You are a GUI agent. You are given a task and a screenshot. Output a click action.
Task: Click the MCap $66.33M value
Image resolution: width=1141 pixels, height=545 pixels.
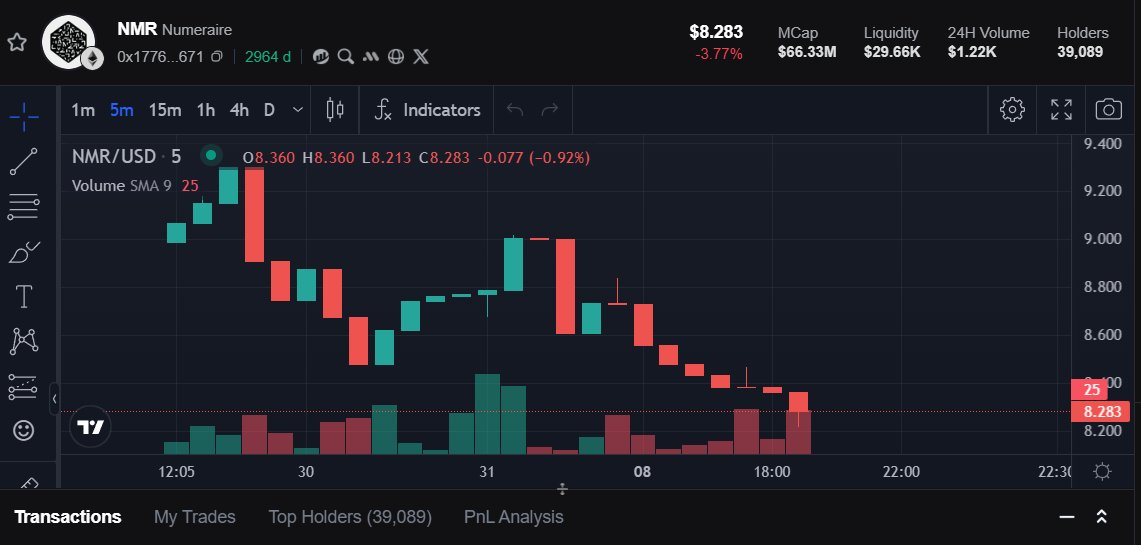[806, 52]
